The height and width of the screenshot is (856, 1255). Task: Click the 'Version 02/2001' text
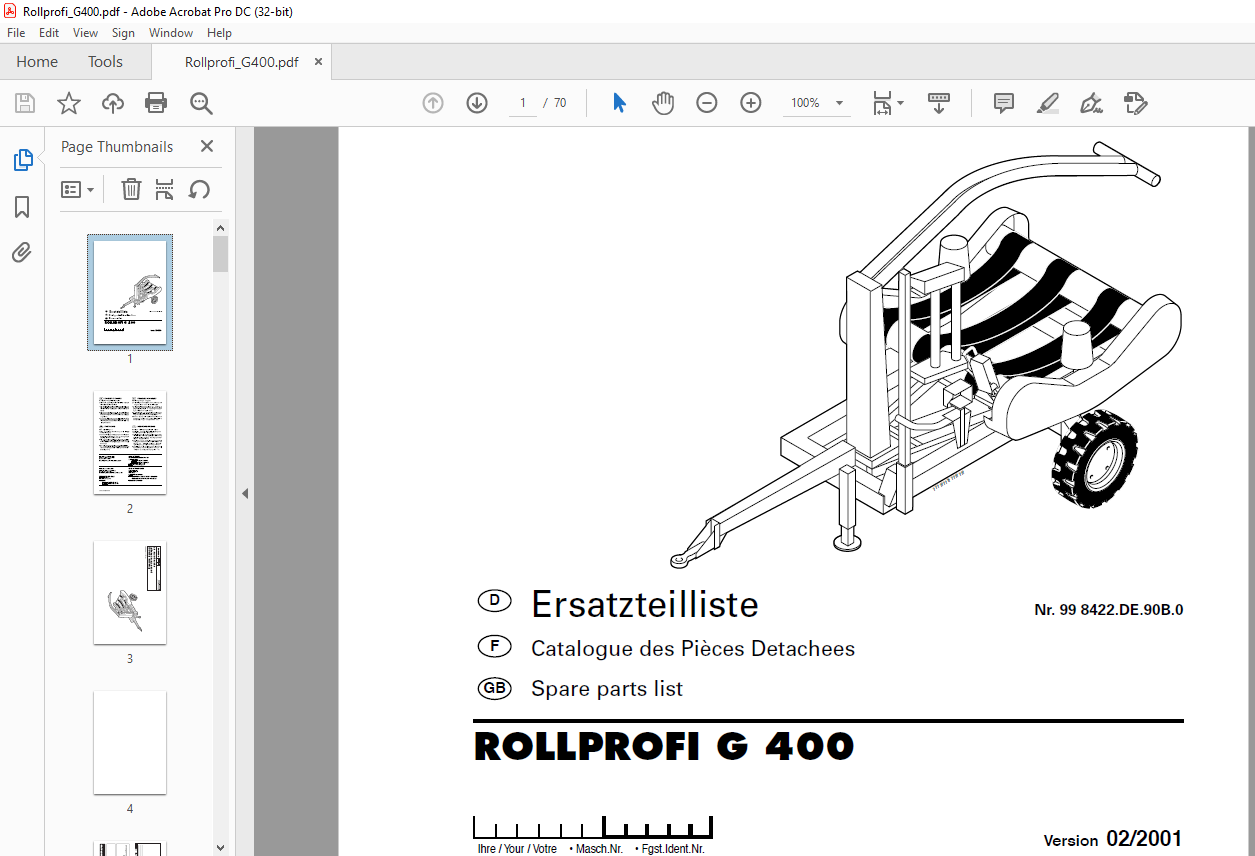click(x=1113, y=839)
